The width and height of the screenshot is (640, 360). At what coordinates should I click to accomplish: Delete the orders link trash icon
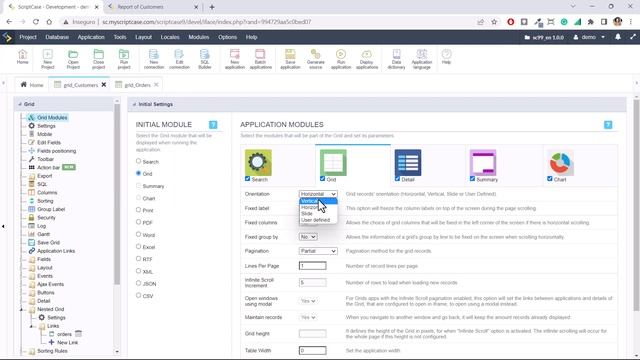tap(78, 334)
